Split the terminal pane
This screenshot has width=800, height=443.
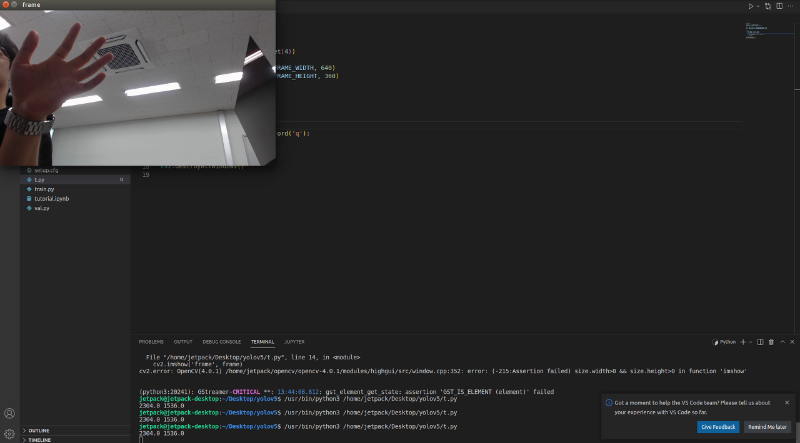point(760,342)
